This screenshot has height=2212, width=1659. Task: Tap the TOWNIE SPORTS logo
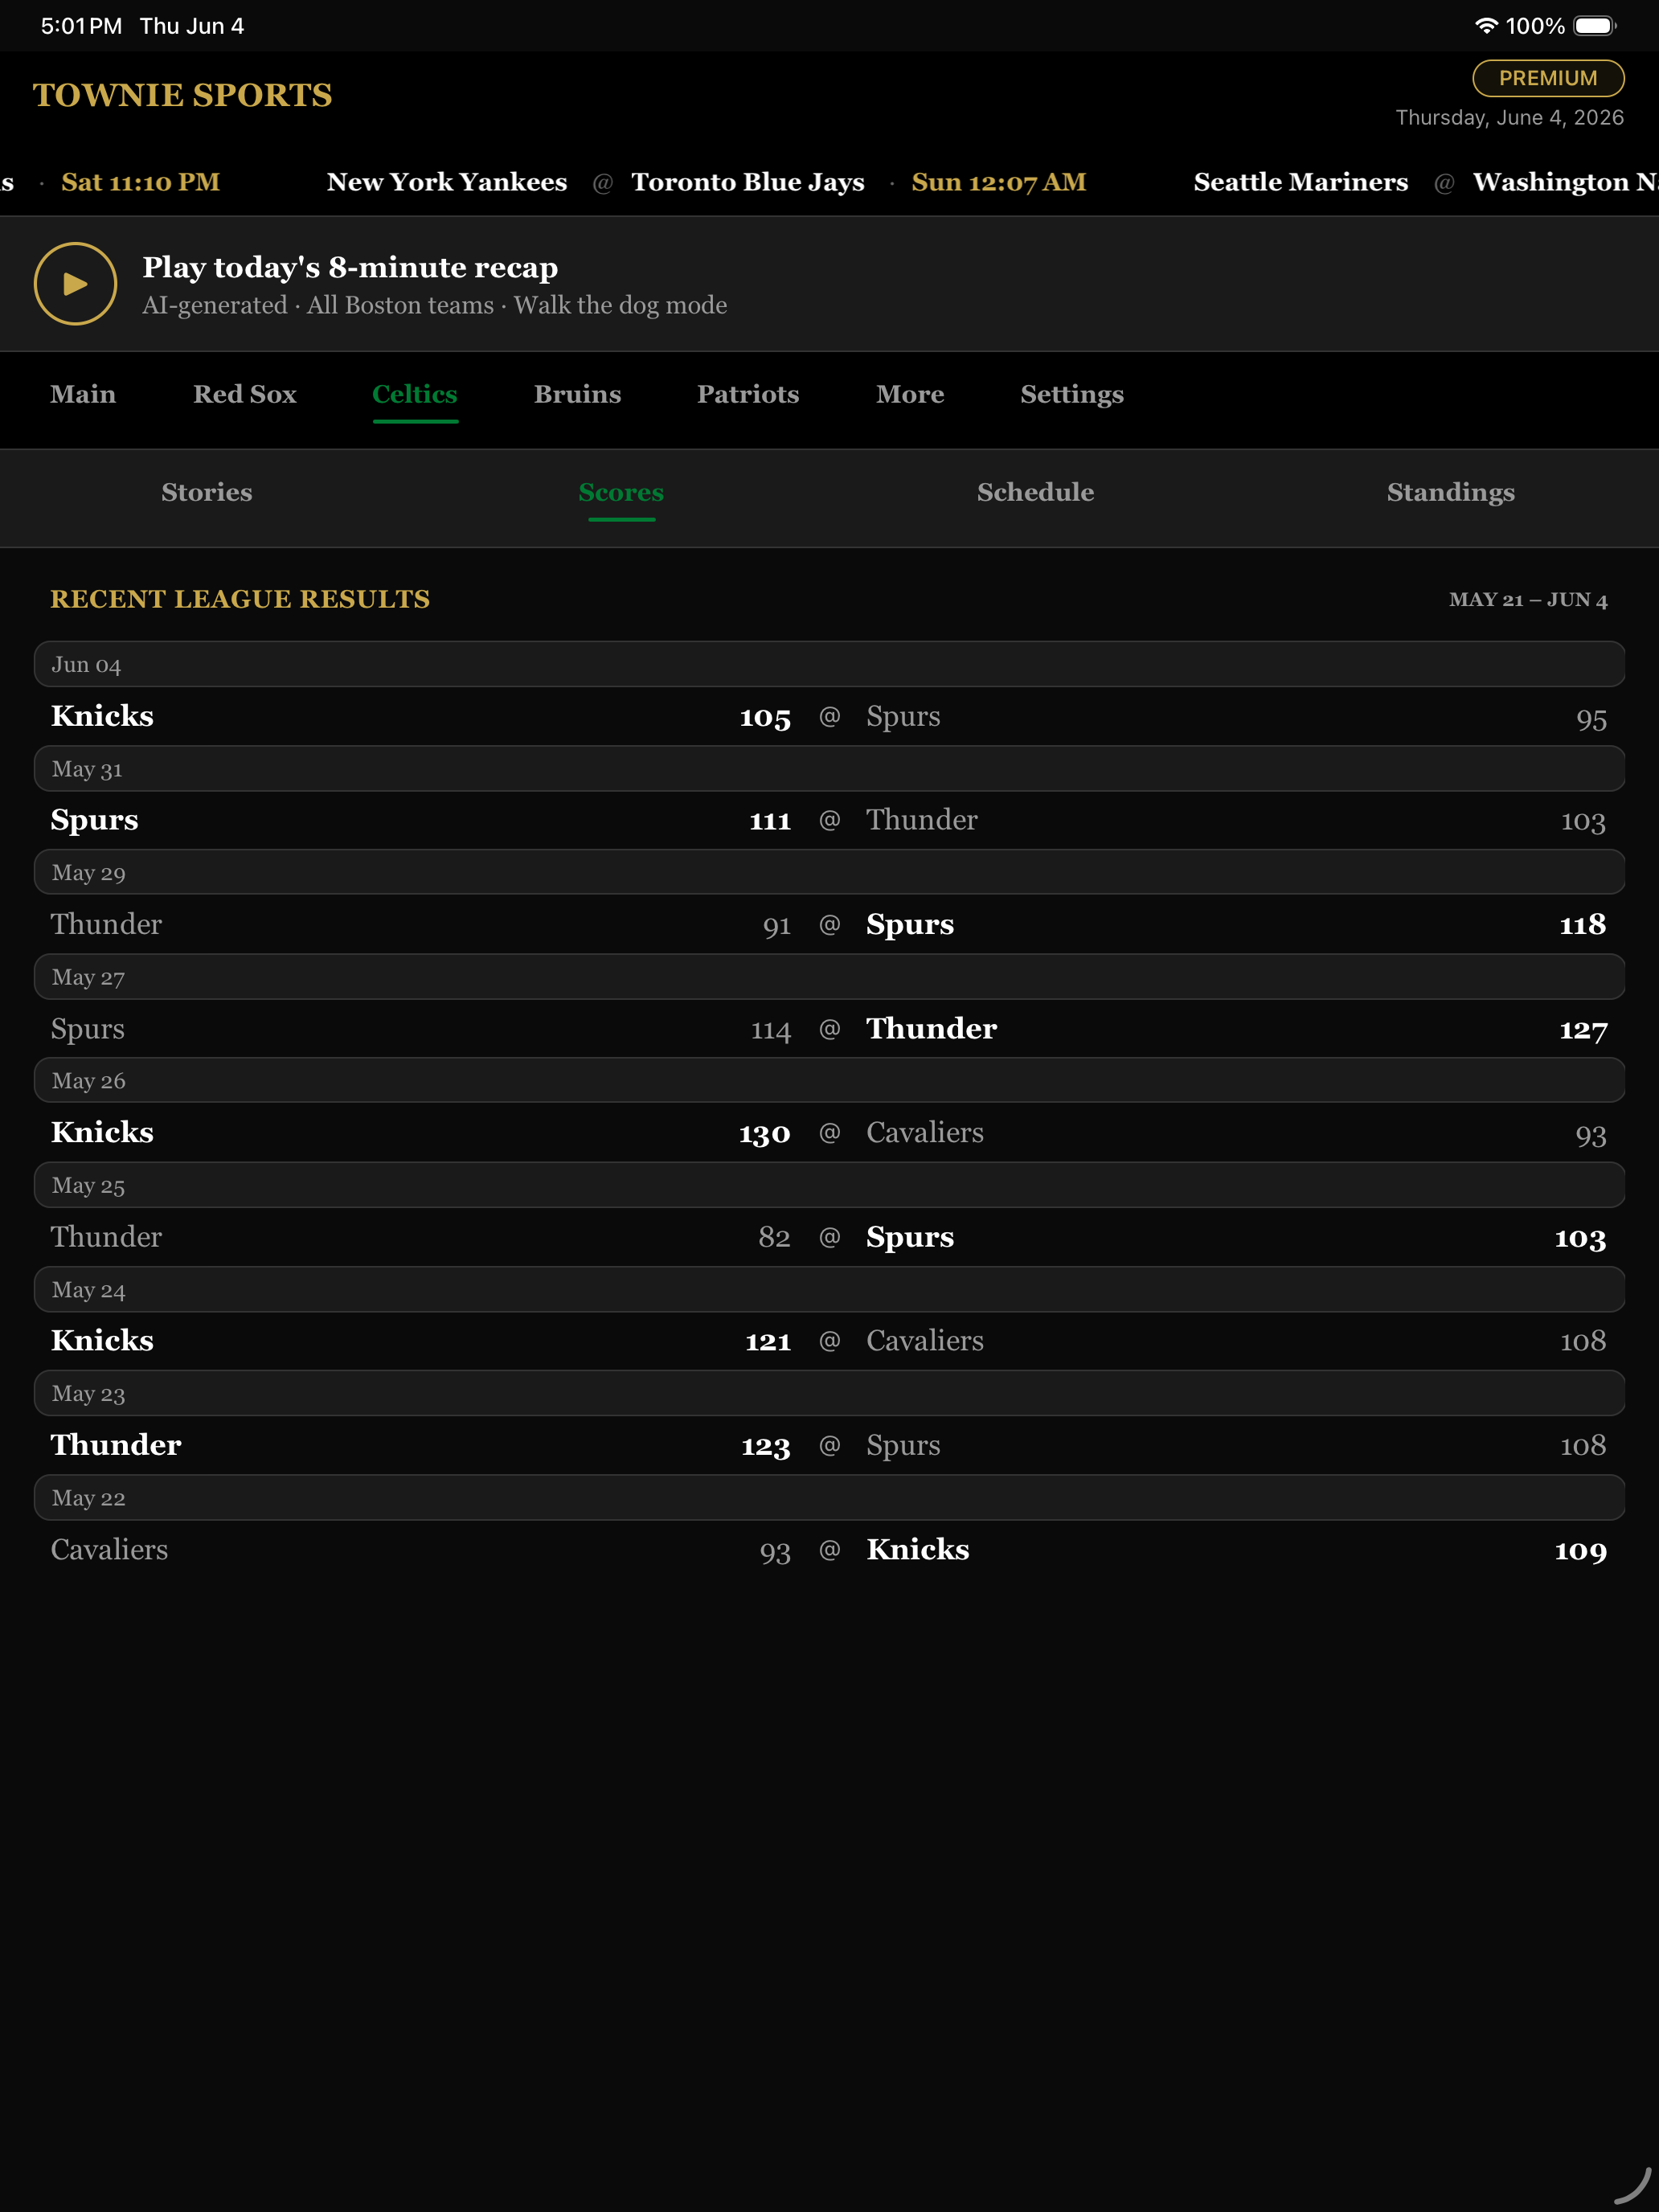pos(182,95)
